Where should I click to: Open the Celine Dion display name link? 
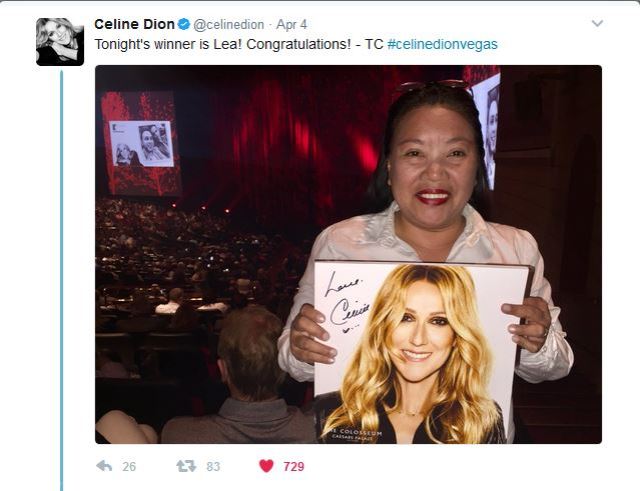click(134, 24)
